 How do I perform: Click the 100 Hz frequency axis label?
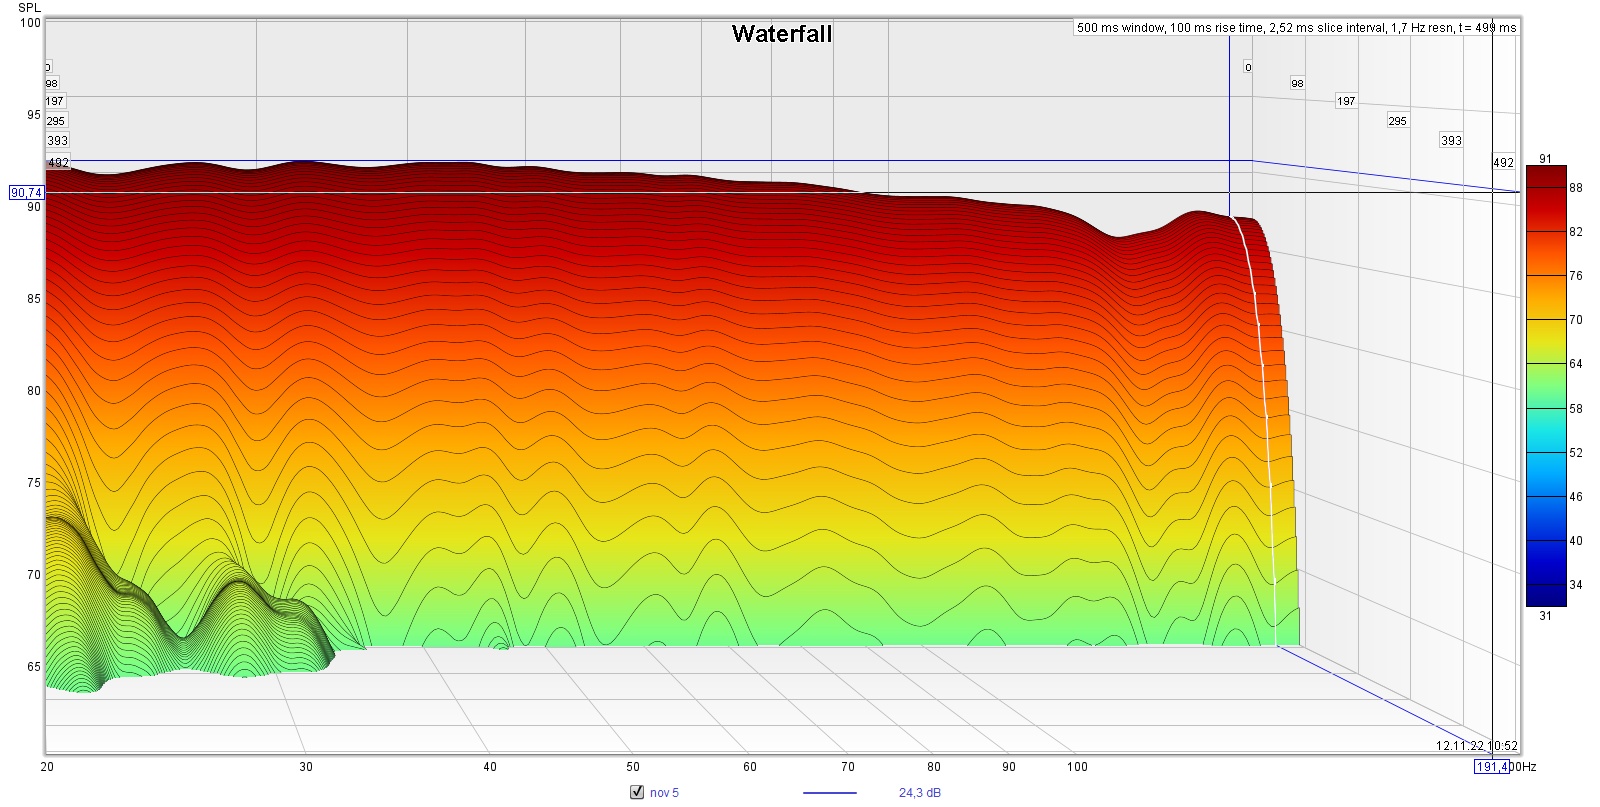click(x=1077, y=767)
